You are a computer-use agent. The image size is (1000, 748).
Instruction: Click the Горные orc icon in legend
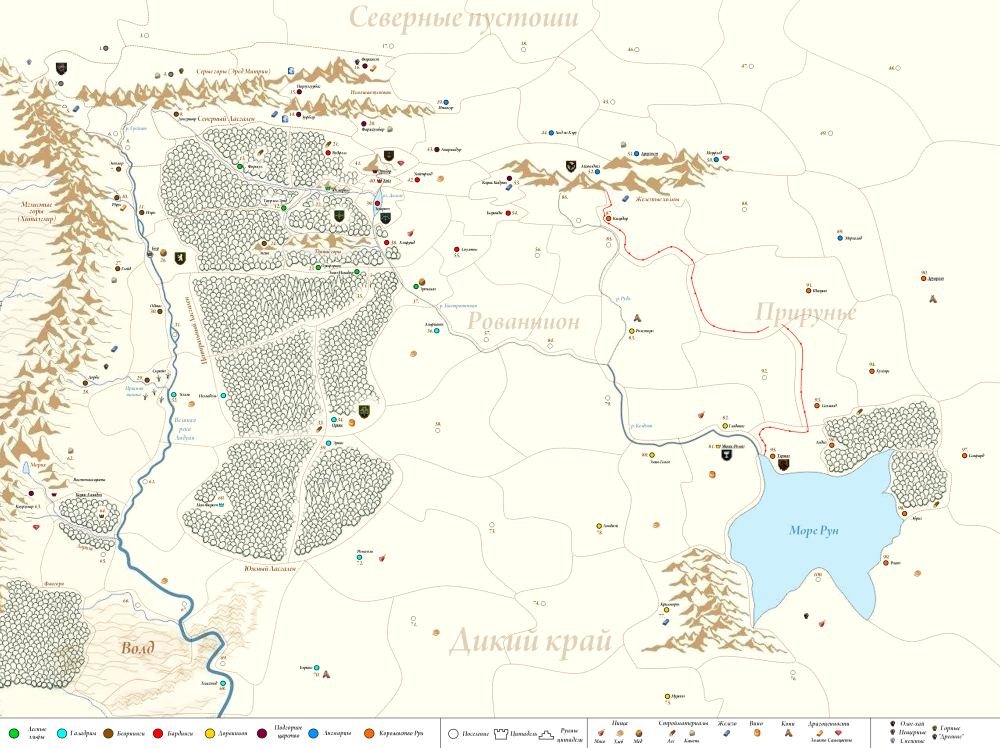(935, 728)
